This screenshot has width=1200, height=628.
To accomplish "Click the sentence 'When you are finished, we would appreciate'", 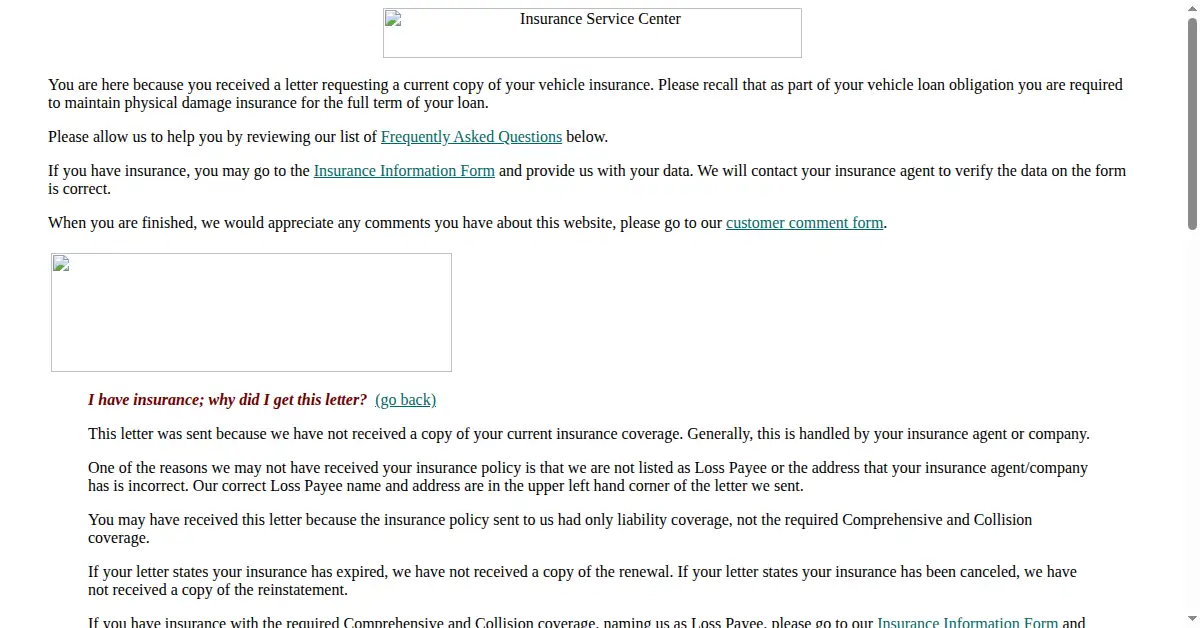I will pos(467,223).
